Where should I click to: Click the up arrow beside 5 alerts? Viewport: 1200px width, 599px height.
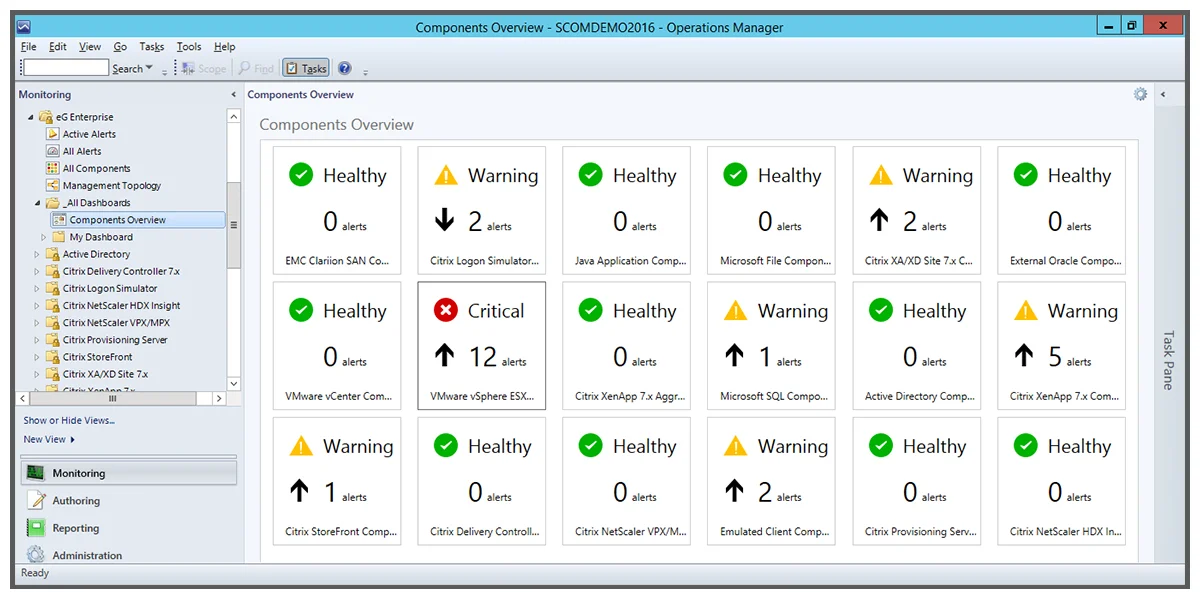click(1025, 355)
